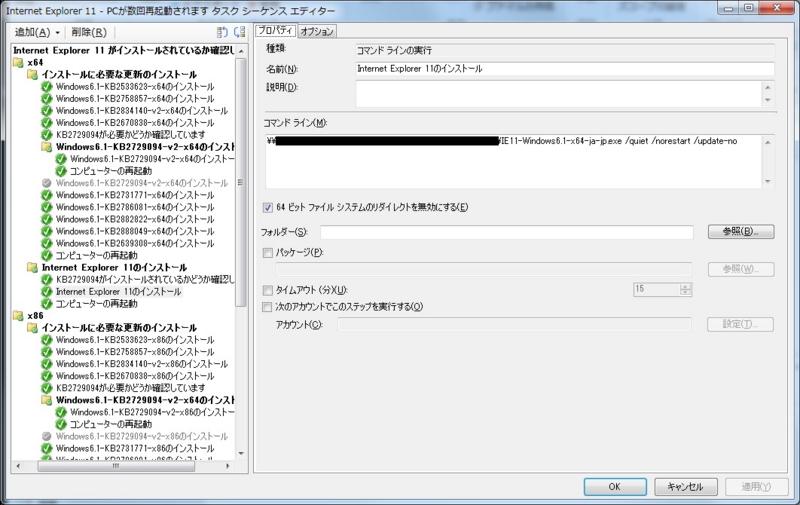Viewport: 800px width, 505px height.
Task: Click the コマンド ライン(M) text box
Action: pyautogui.click(x=513, y=162)
